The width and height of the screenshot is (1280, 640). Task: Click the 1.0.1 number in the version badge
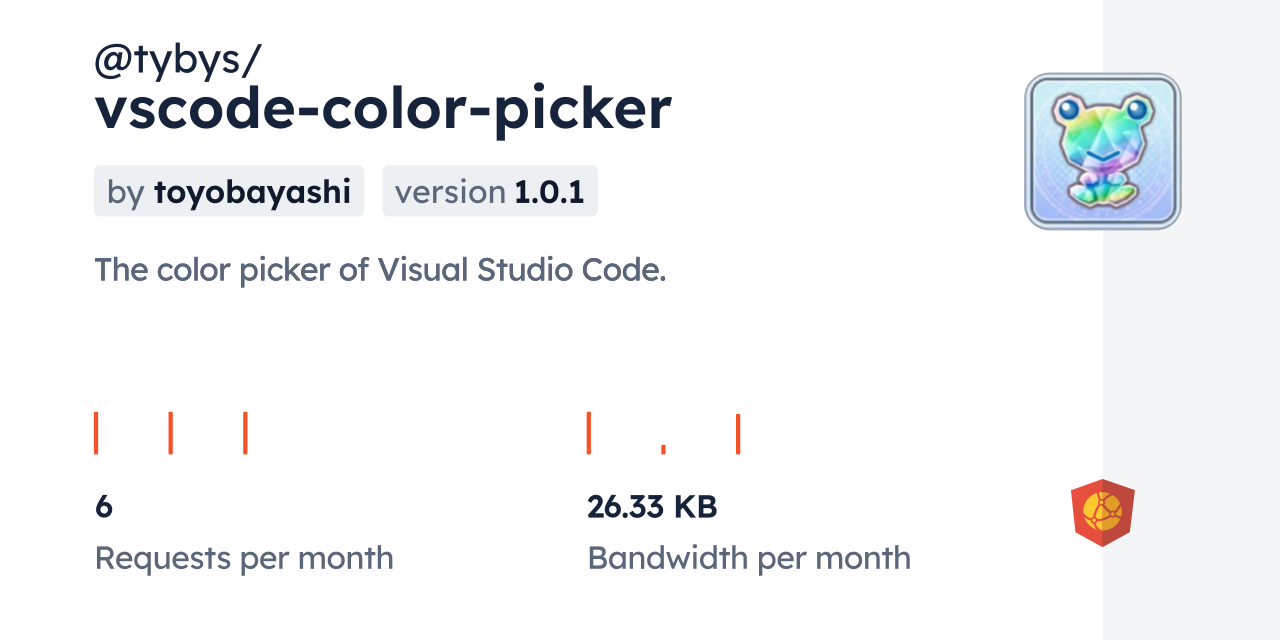point(549,192)
